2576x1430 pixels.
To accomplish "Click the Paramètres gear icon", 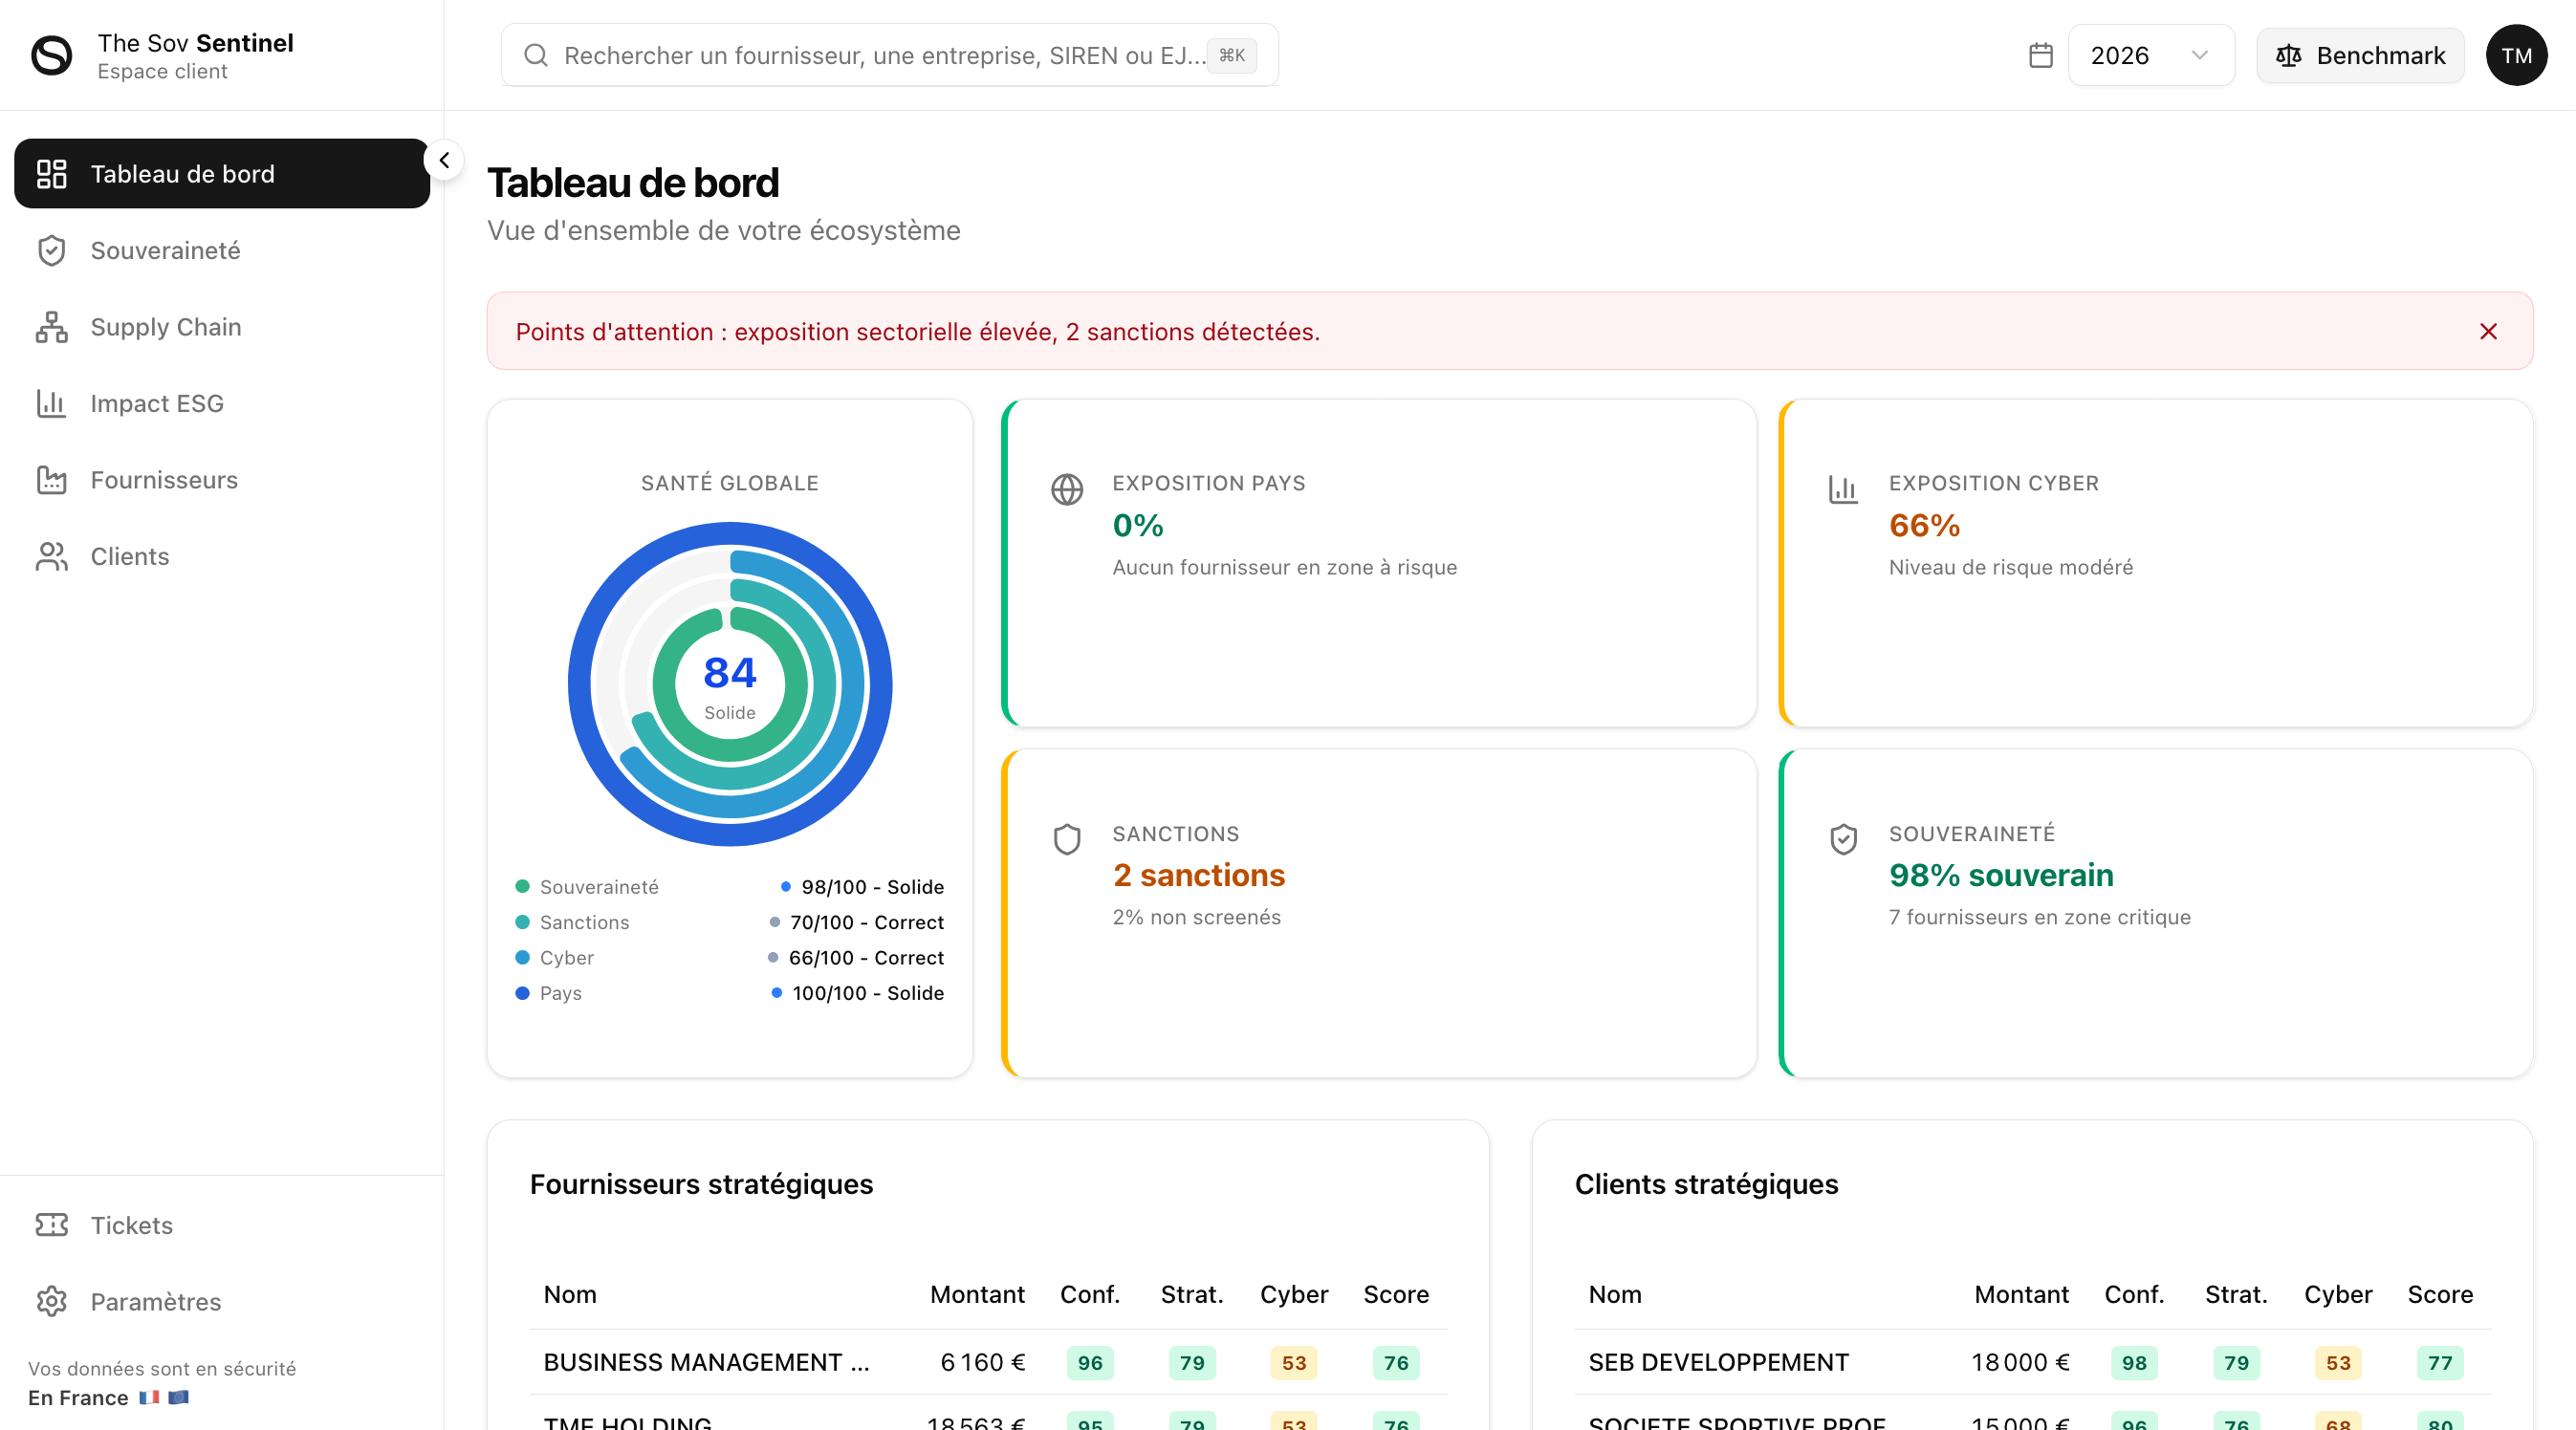I will point(52,1301).
